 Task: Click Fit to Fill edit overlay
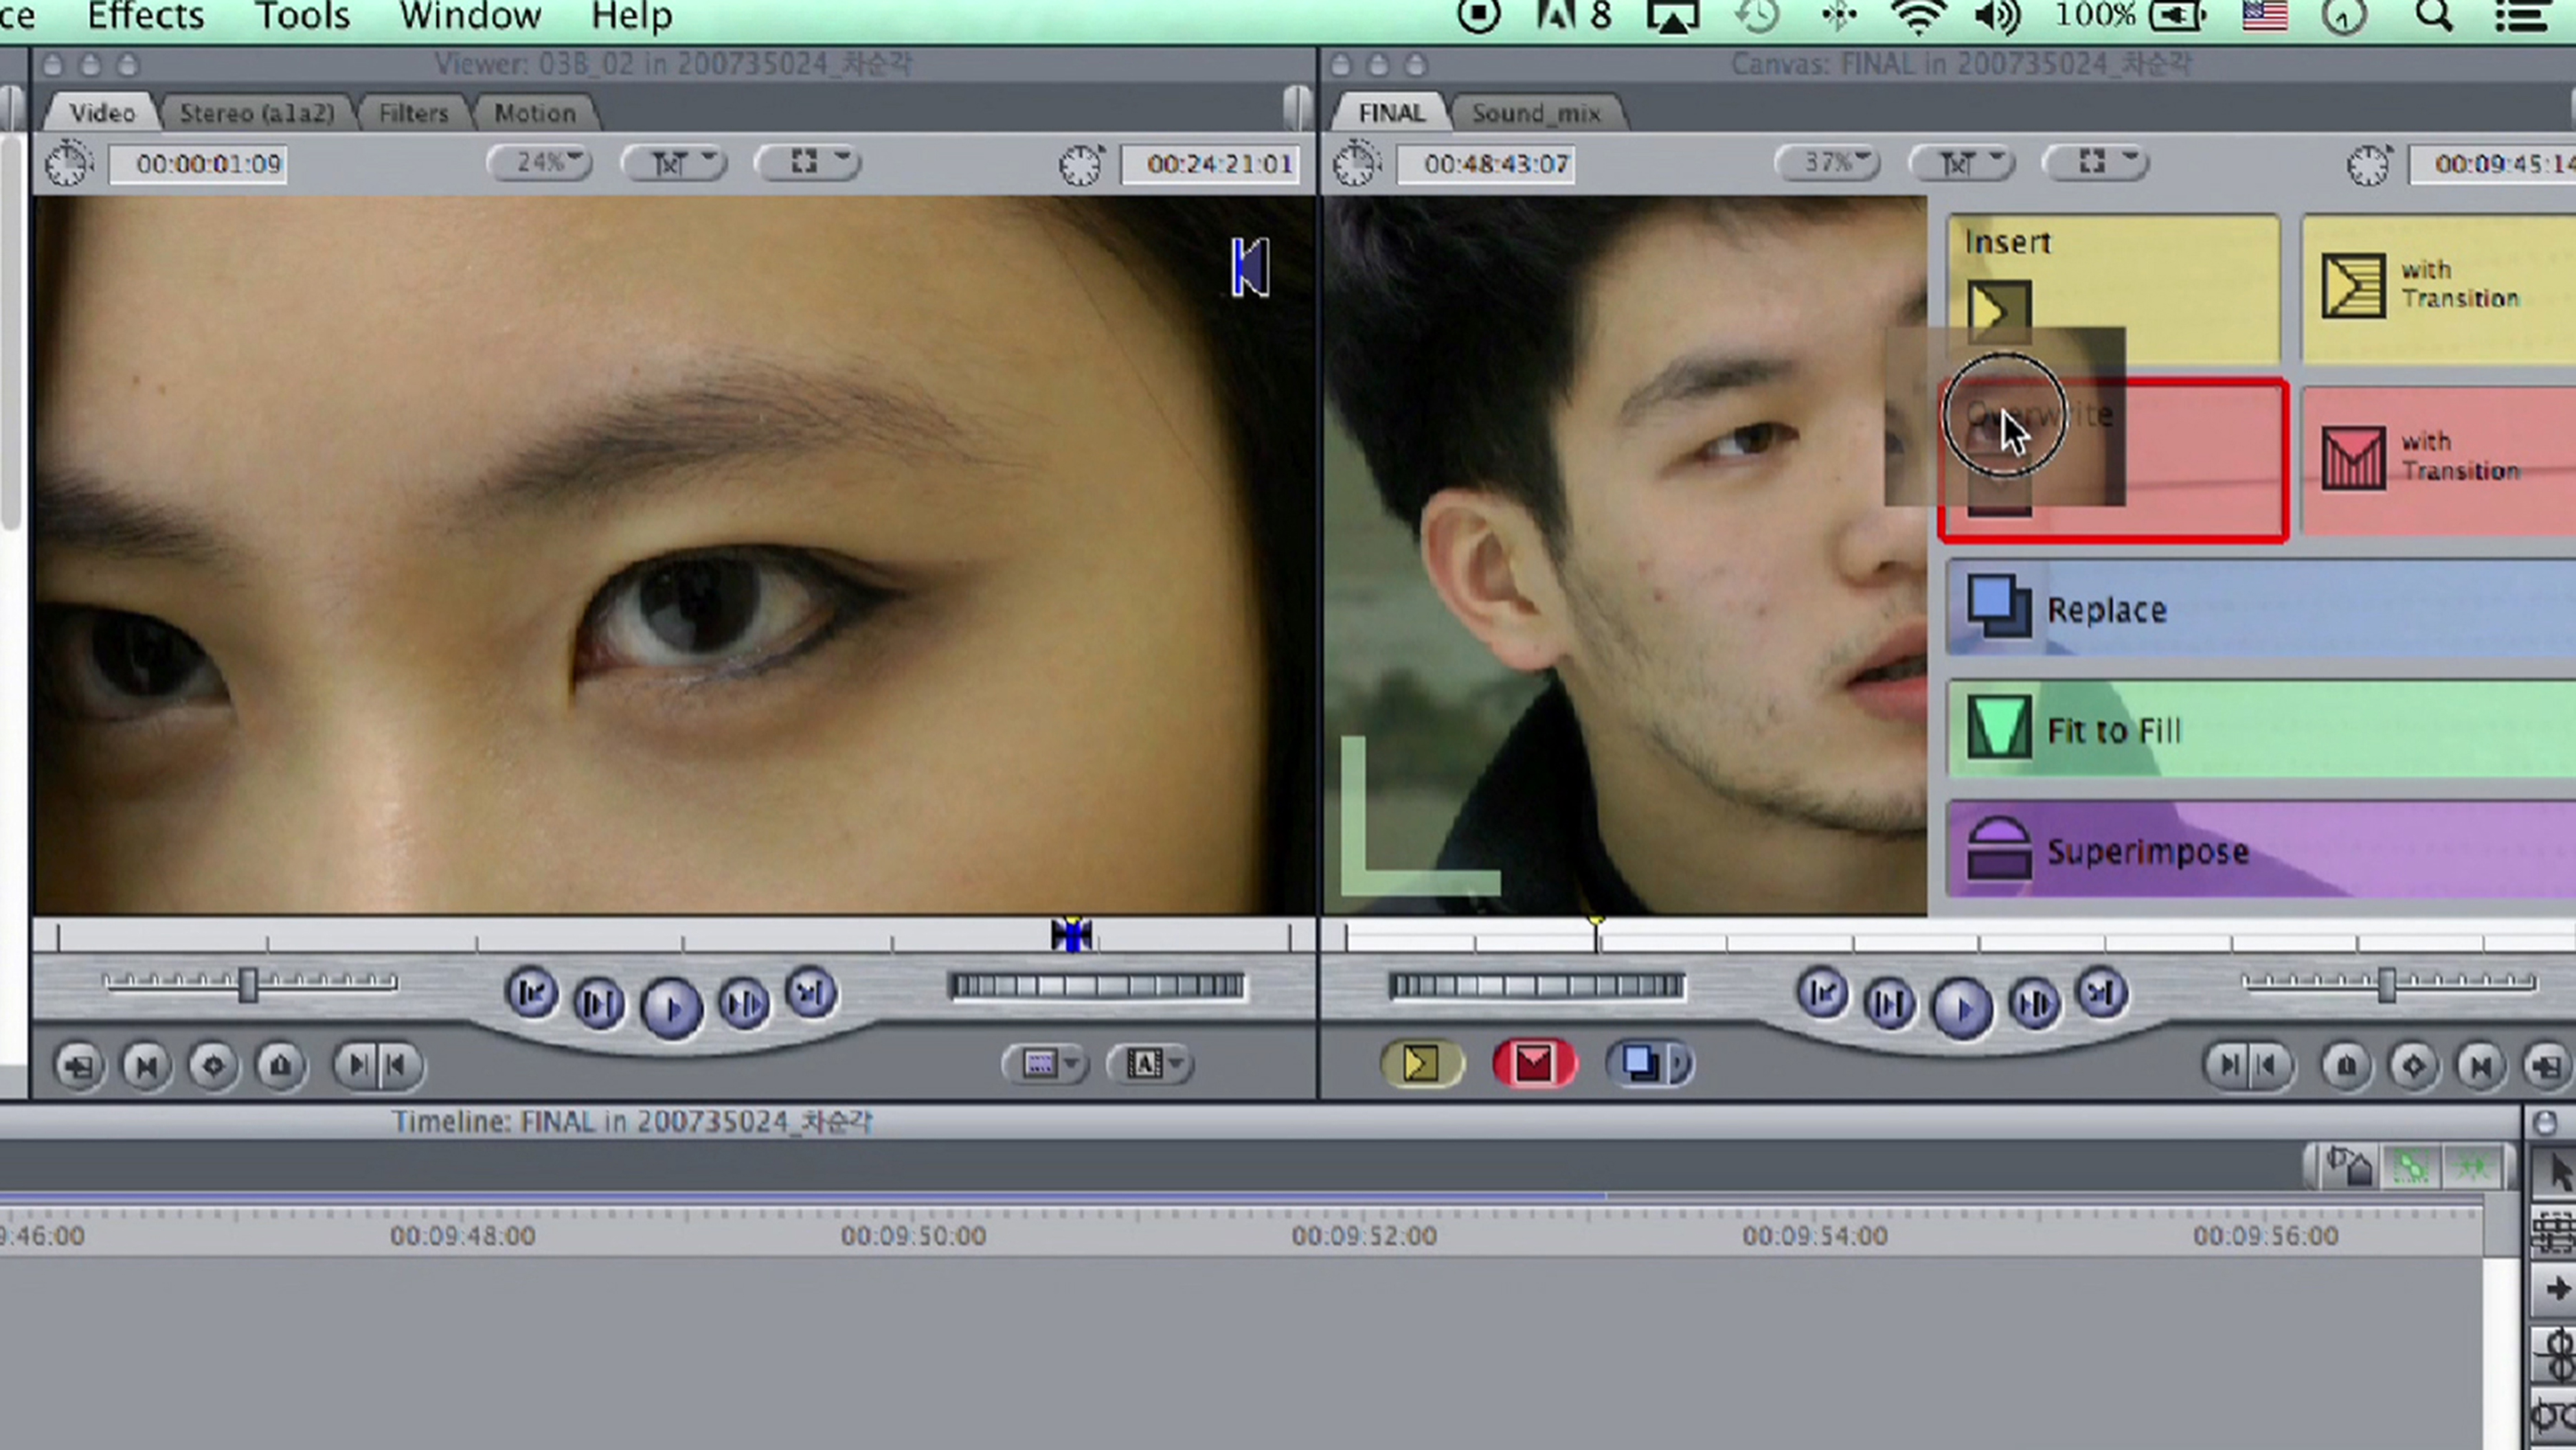tap(2261, 730)
